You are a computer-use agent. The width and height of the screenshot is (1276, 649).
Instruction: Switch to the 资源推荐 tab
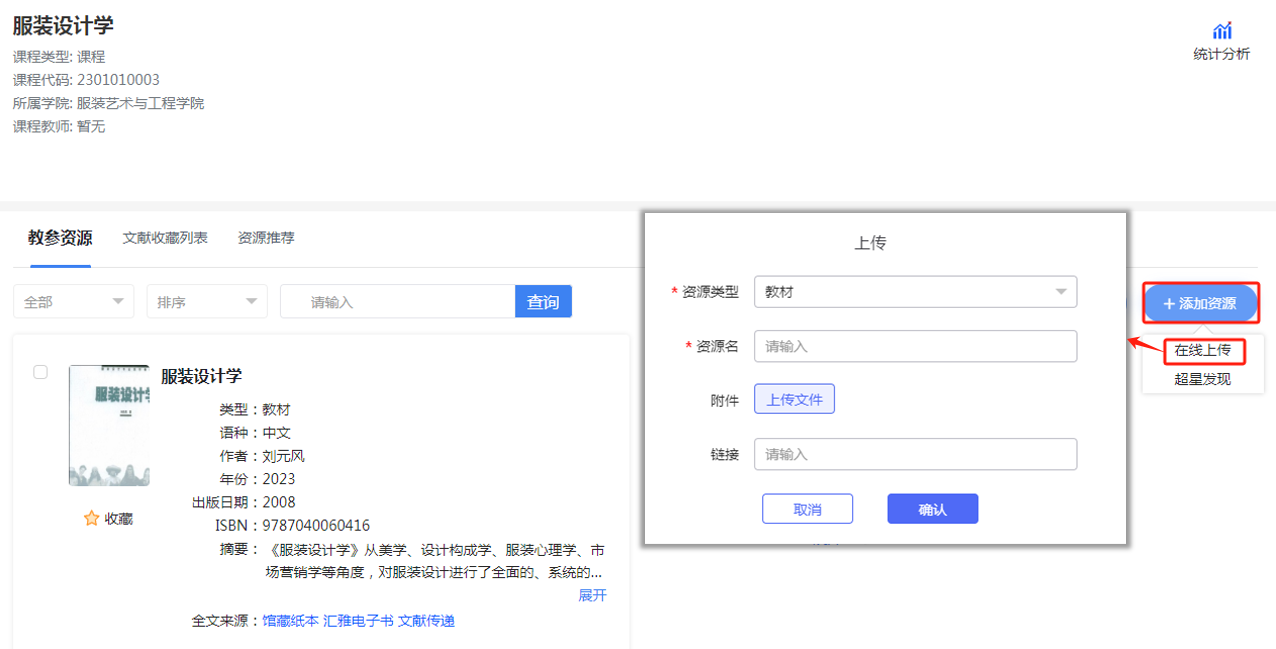pos(265,238)
